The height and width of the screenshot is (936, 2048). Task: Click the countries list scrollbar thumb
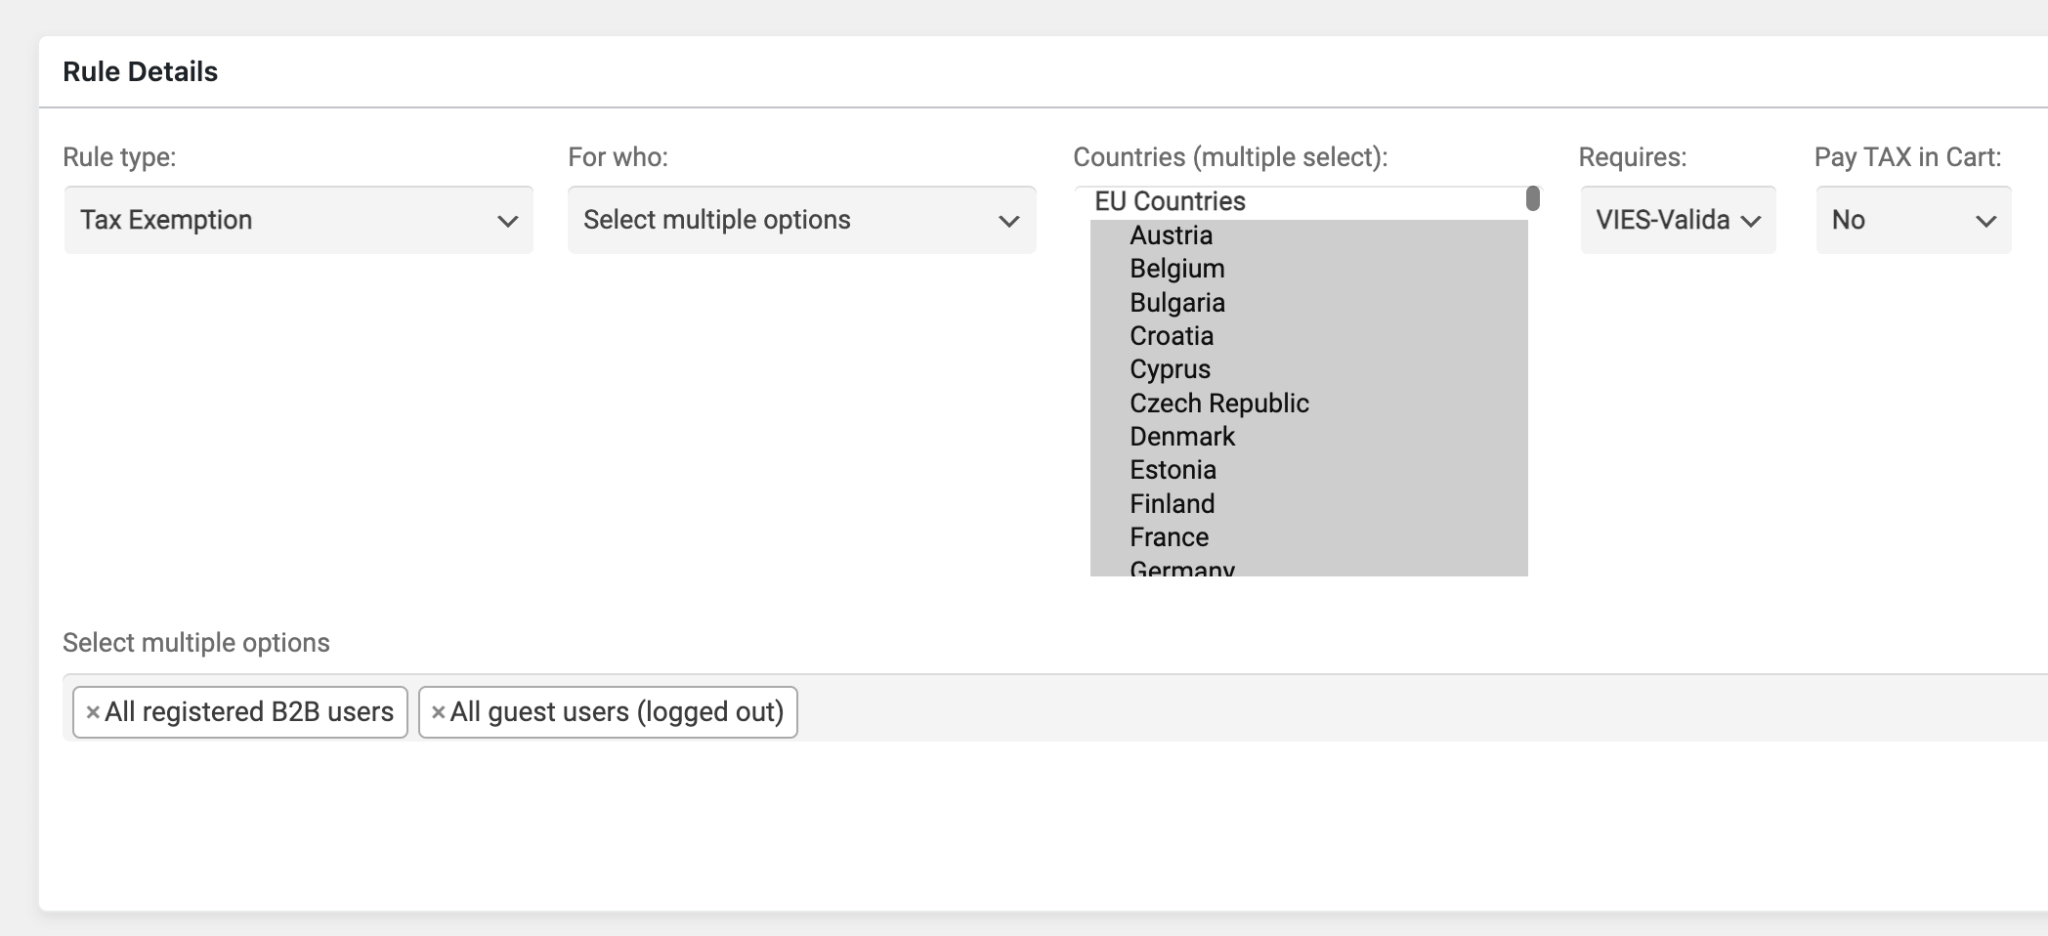(1532, 199)
